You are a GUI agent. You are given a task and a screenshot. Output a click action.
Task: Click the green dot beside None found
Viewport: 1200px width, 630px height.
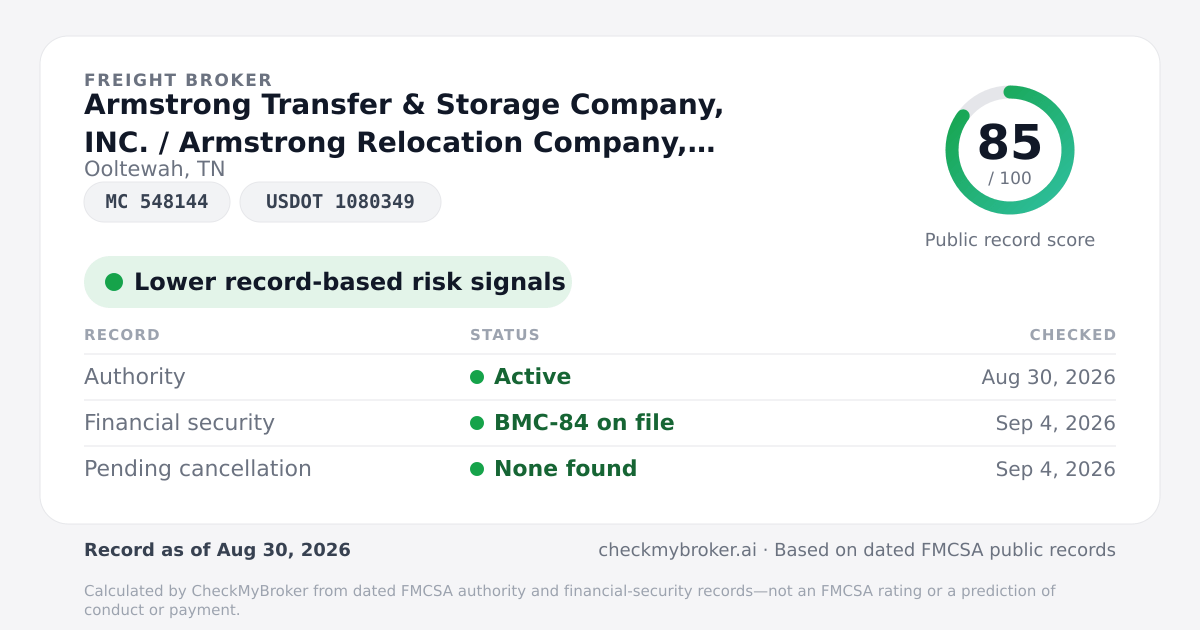[x=477, y=469]
